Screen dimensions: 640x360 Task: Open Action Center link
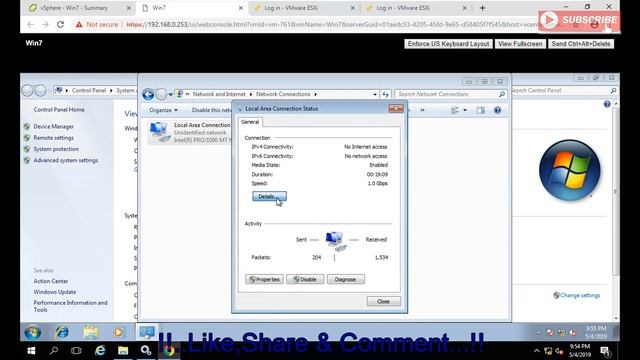[x=51, y=281]
